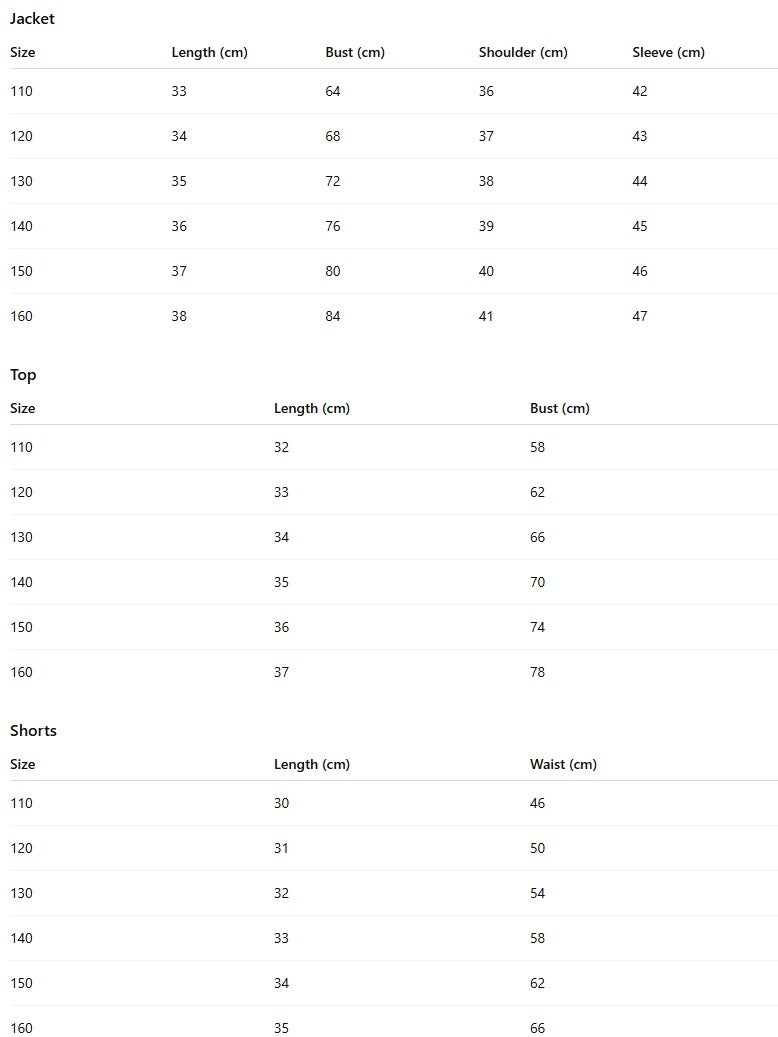
Task: Click the Jacket table heading
Action: (32, 19)
